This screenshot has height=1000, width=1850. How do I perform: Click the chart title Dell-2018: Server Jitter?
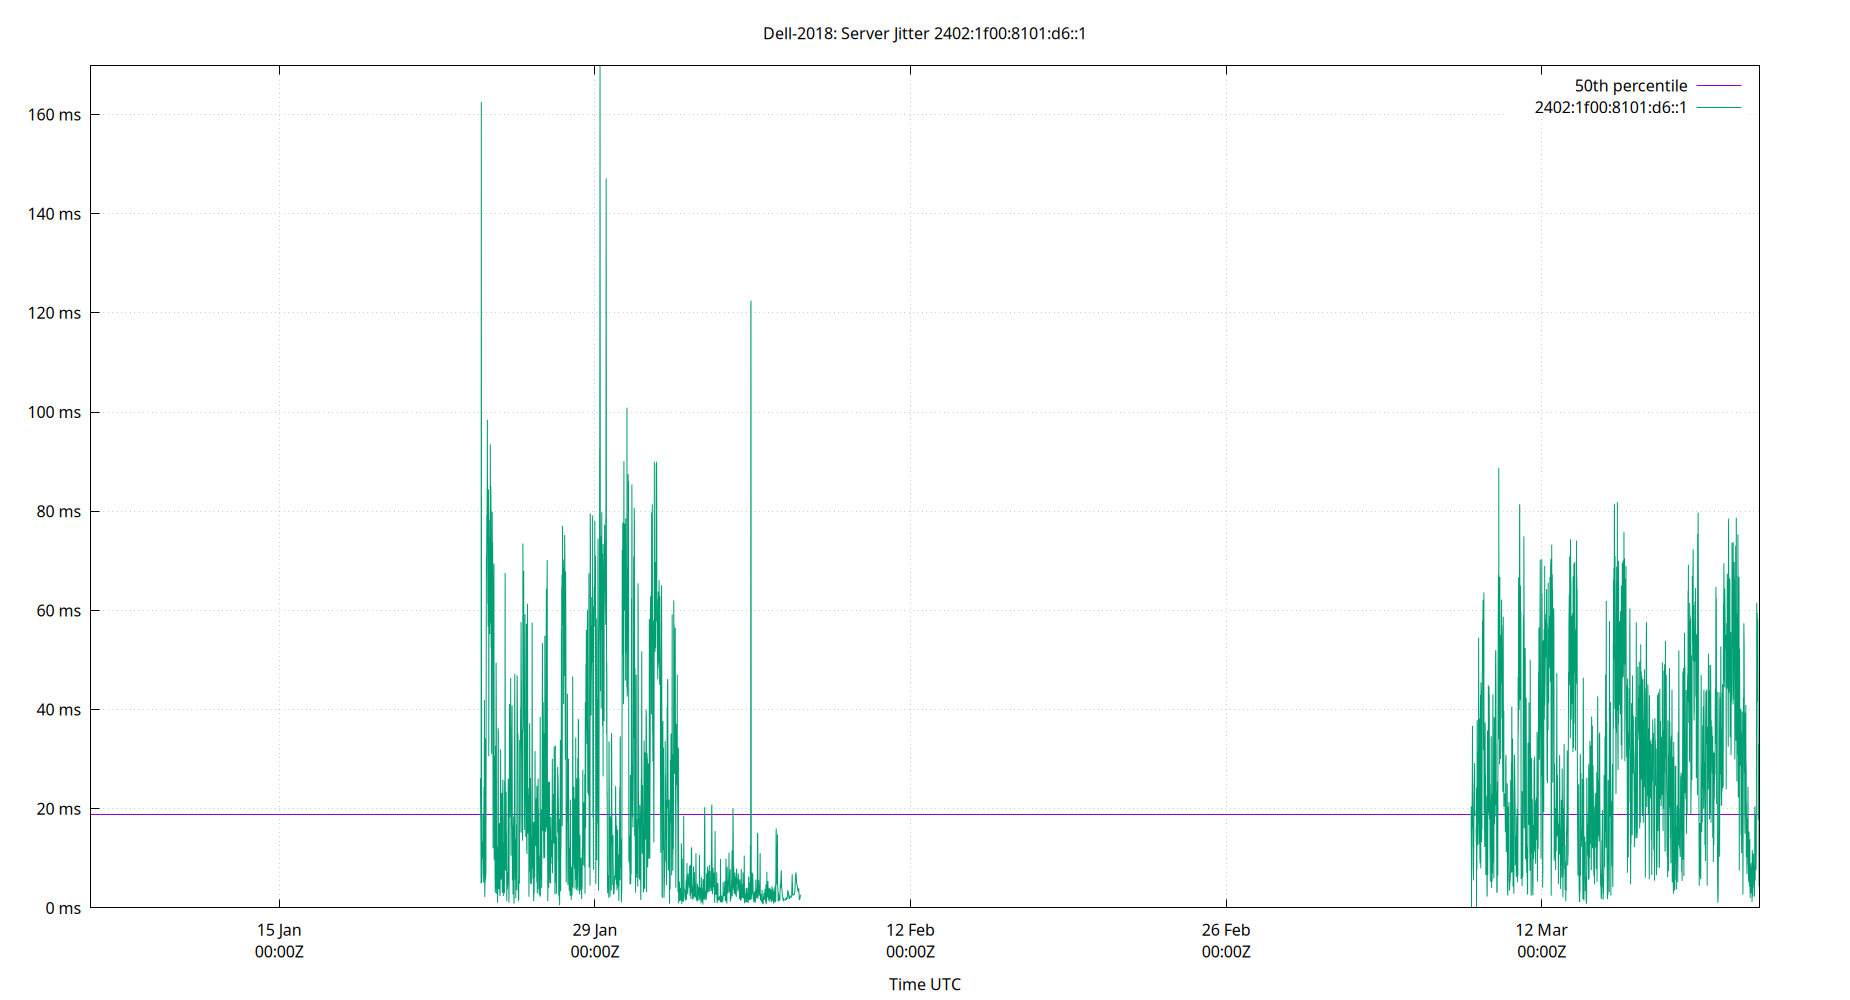coord(925,32)
